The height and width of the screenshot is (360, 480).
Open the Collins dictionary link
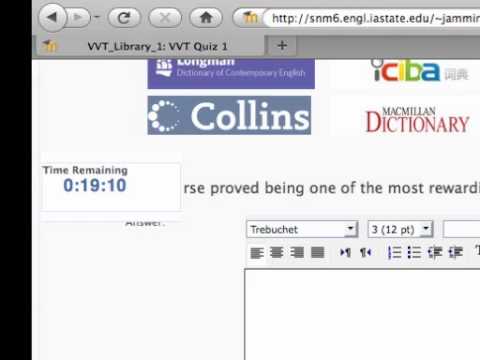(229, 115)
